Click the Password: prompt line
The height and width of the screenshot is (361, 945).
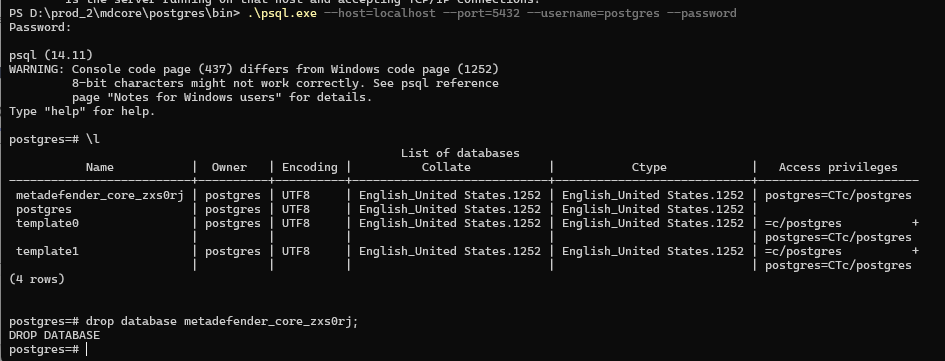(40, 27)
